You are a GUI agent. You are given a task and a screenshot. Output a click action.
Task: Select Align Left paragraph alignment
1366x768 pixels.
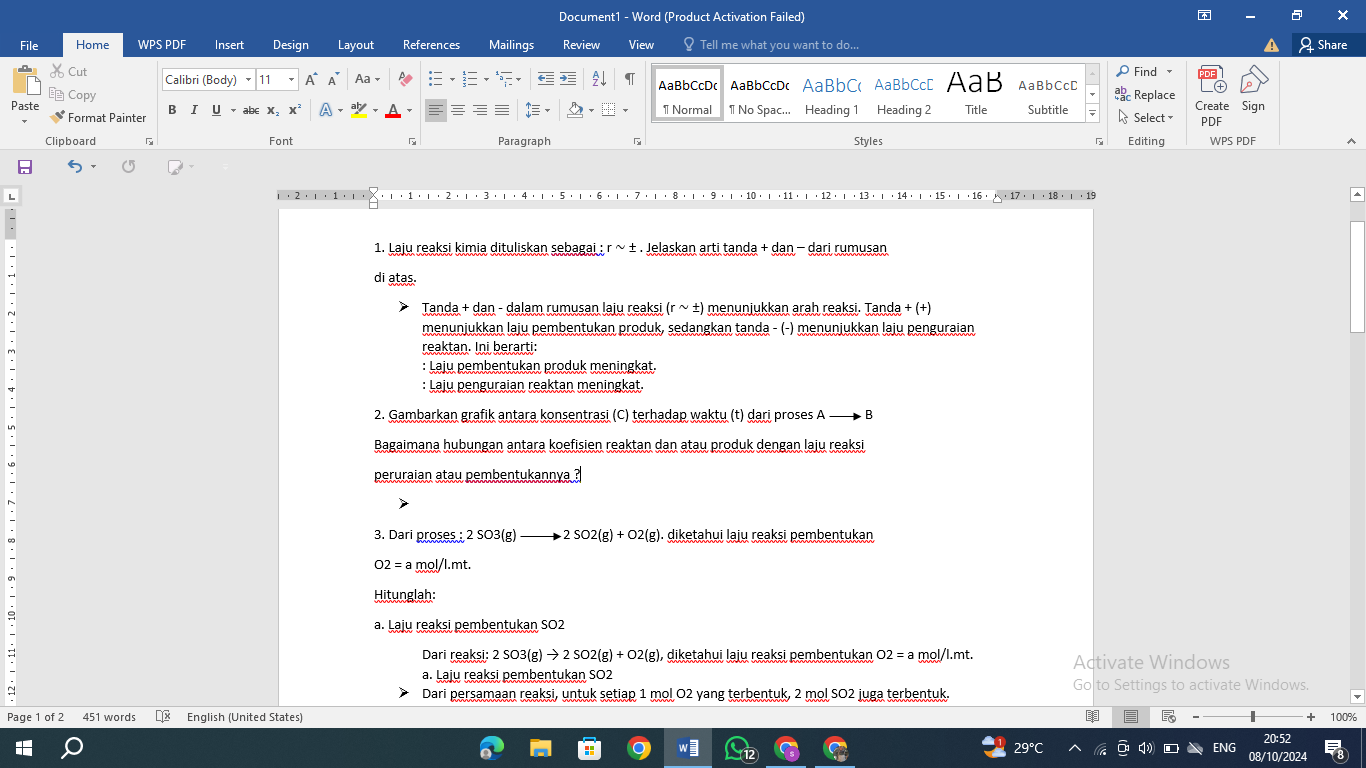pos(435,110)
